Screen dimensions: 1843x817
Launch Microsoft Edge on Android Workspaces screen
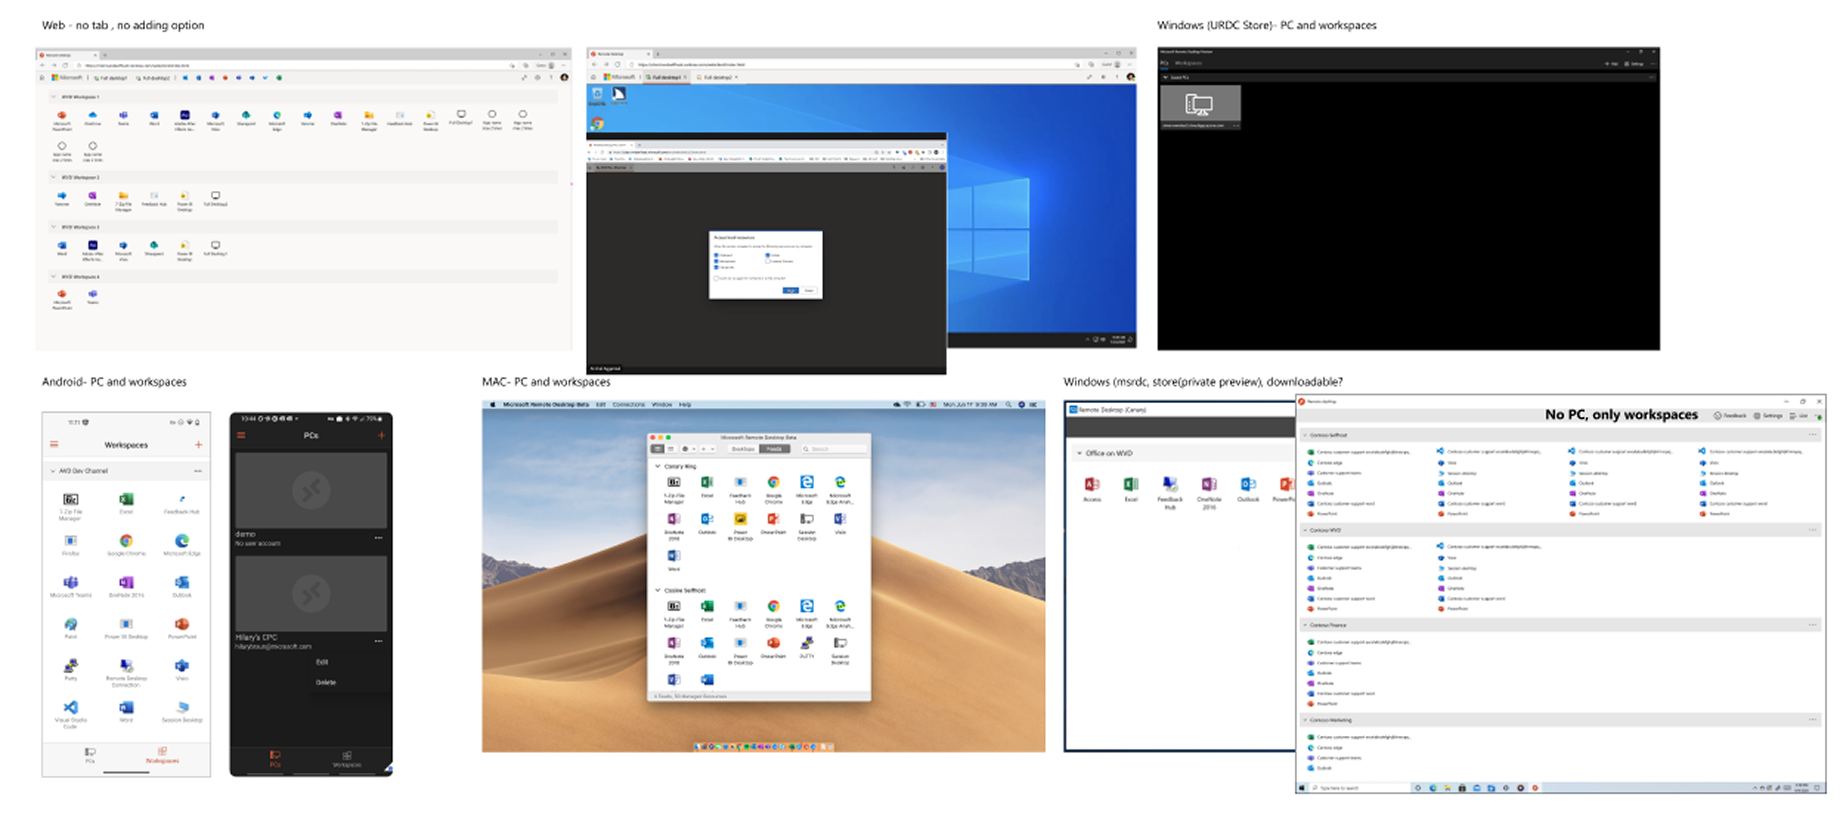pos(181,545)
